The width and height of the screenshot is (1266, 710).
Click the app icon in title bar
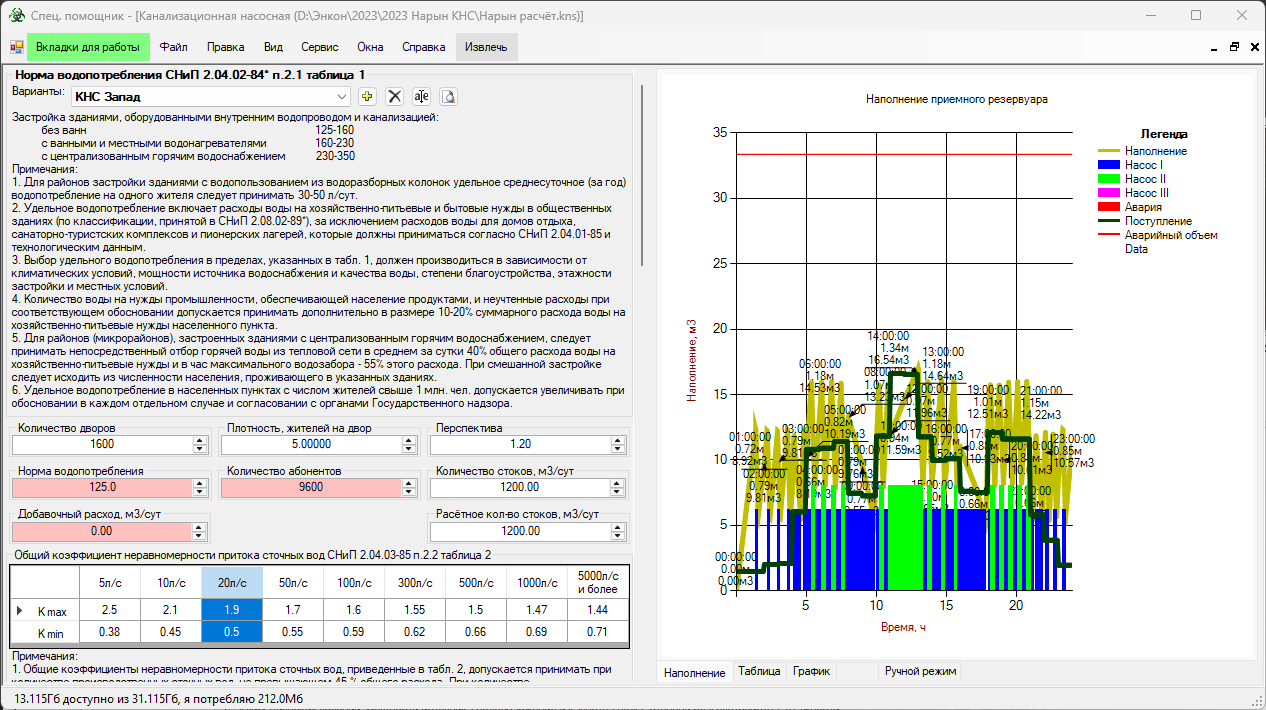click(16, 16)
